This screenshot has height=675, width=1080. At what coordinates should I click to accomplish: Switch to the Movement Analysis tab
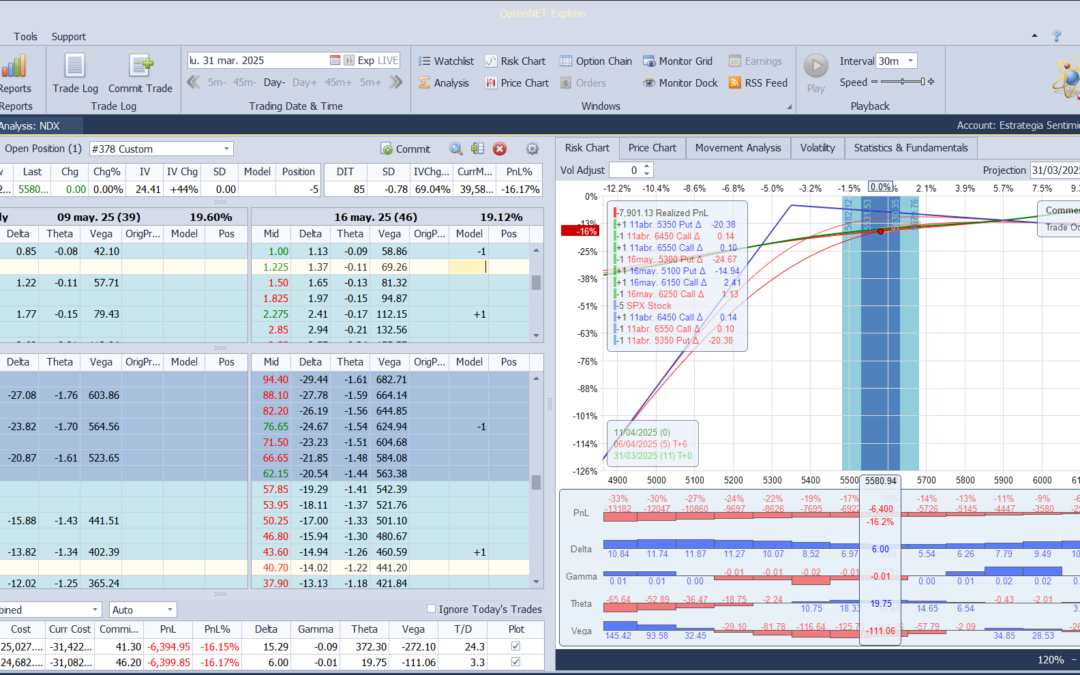pyautogui.click(x=738, y=148)
